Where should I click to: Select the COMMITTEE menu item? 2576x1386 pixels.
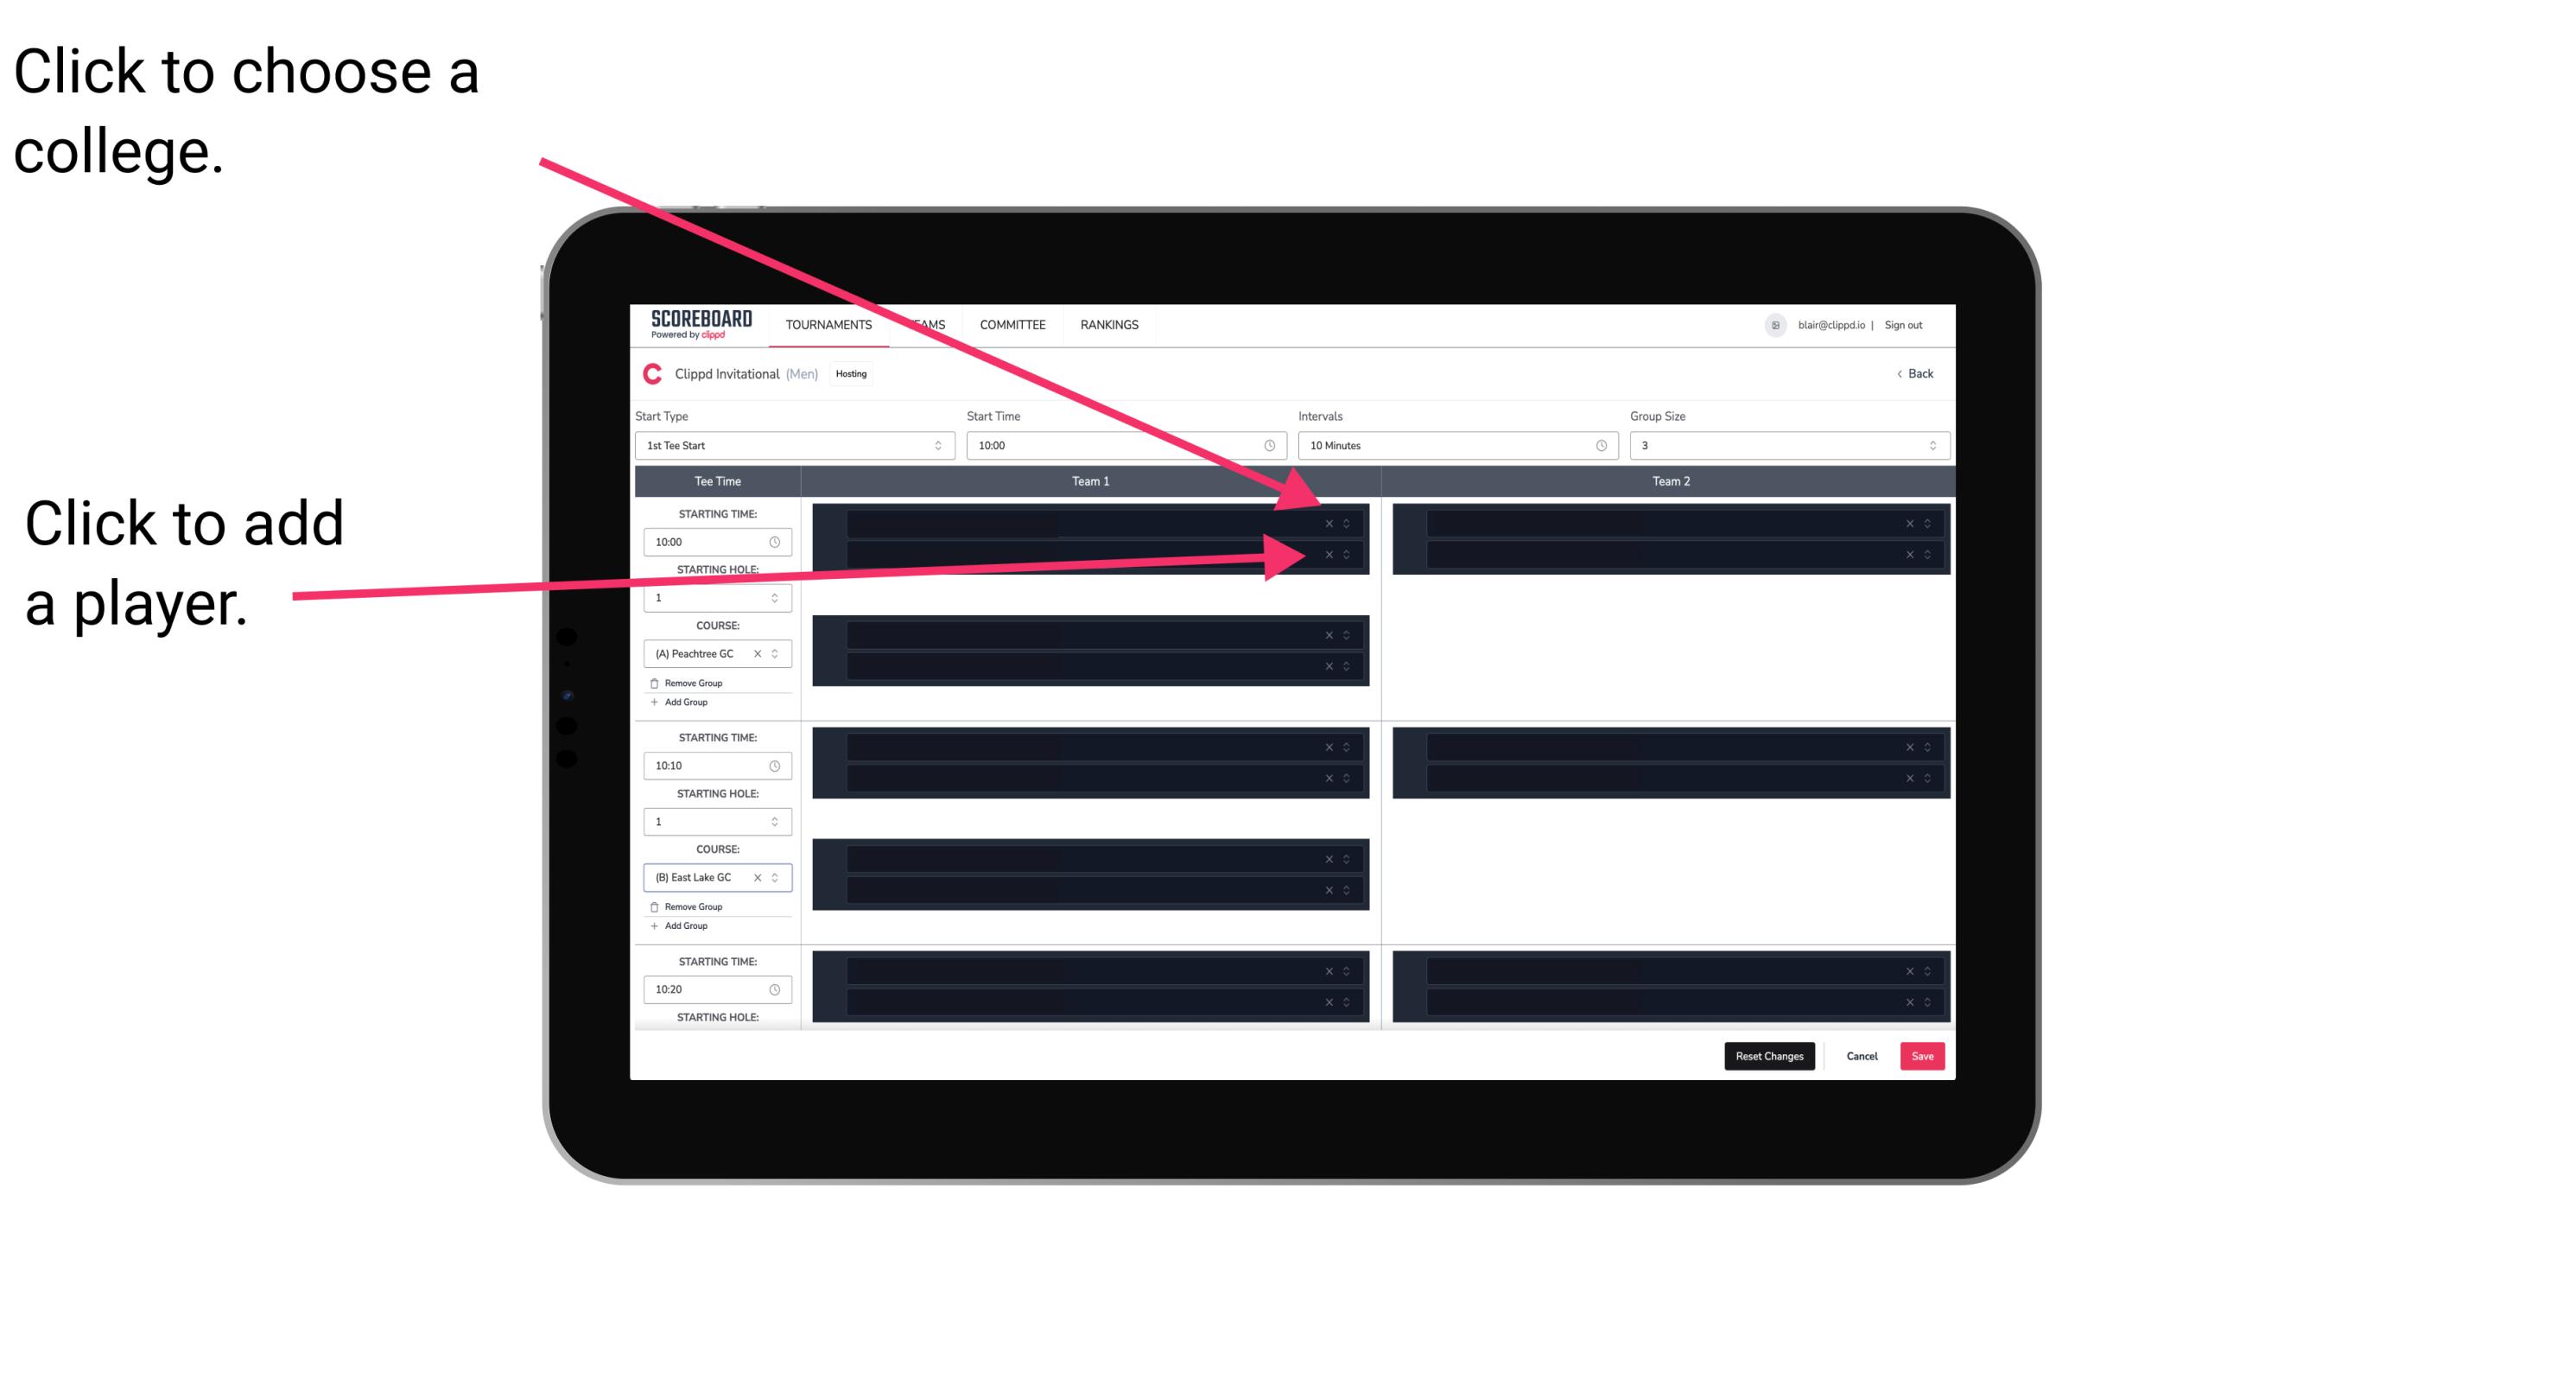1012,324
